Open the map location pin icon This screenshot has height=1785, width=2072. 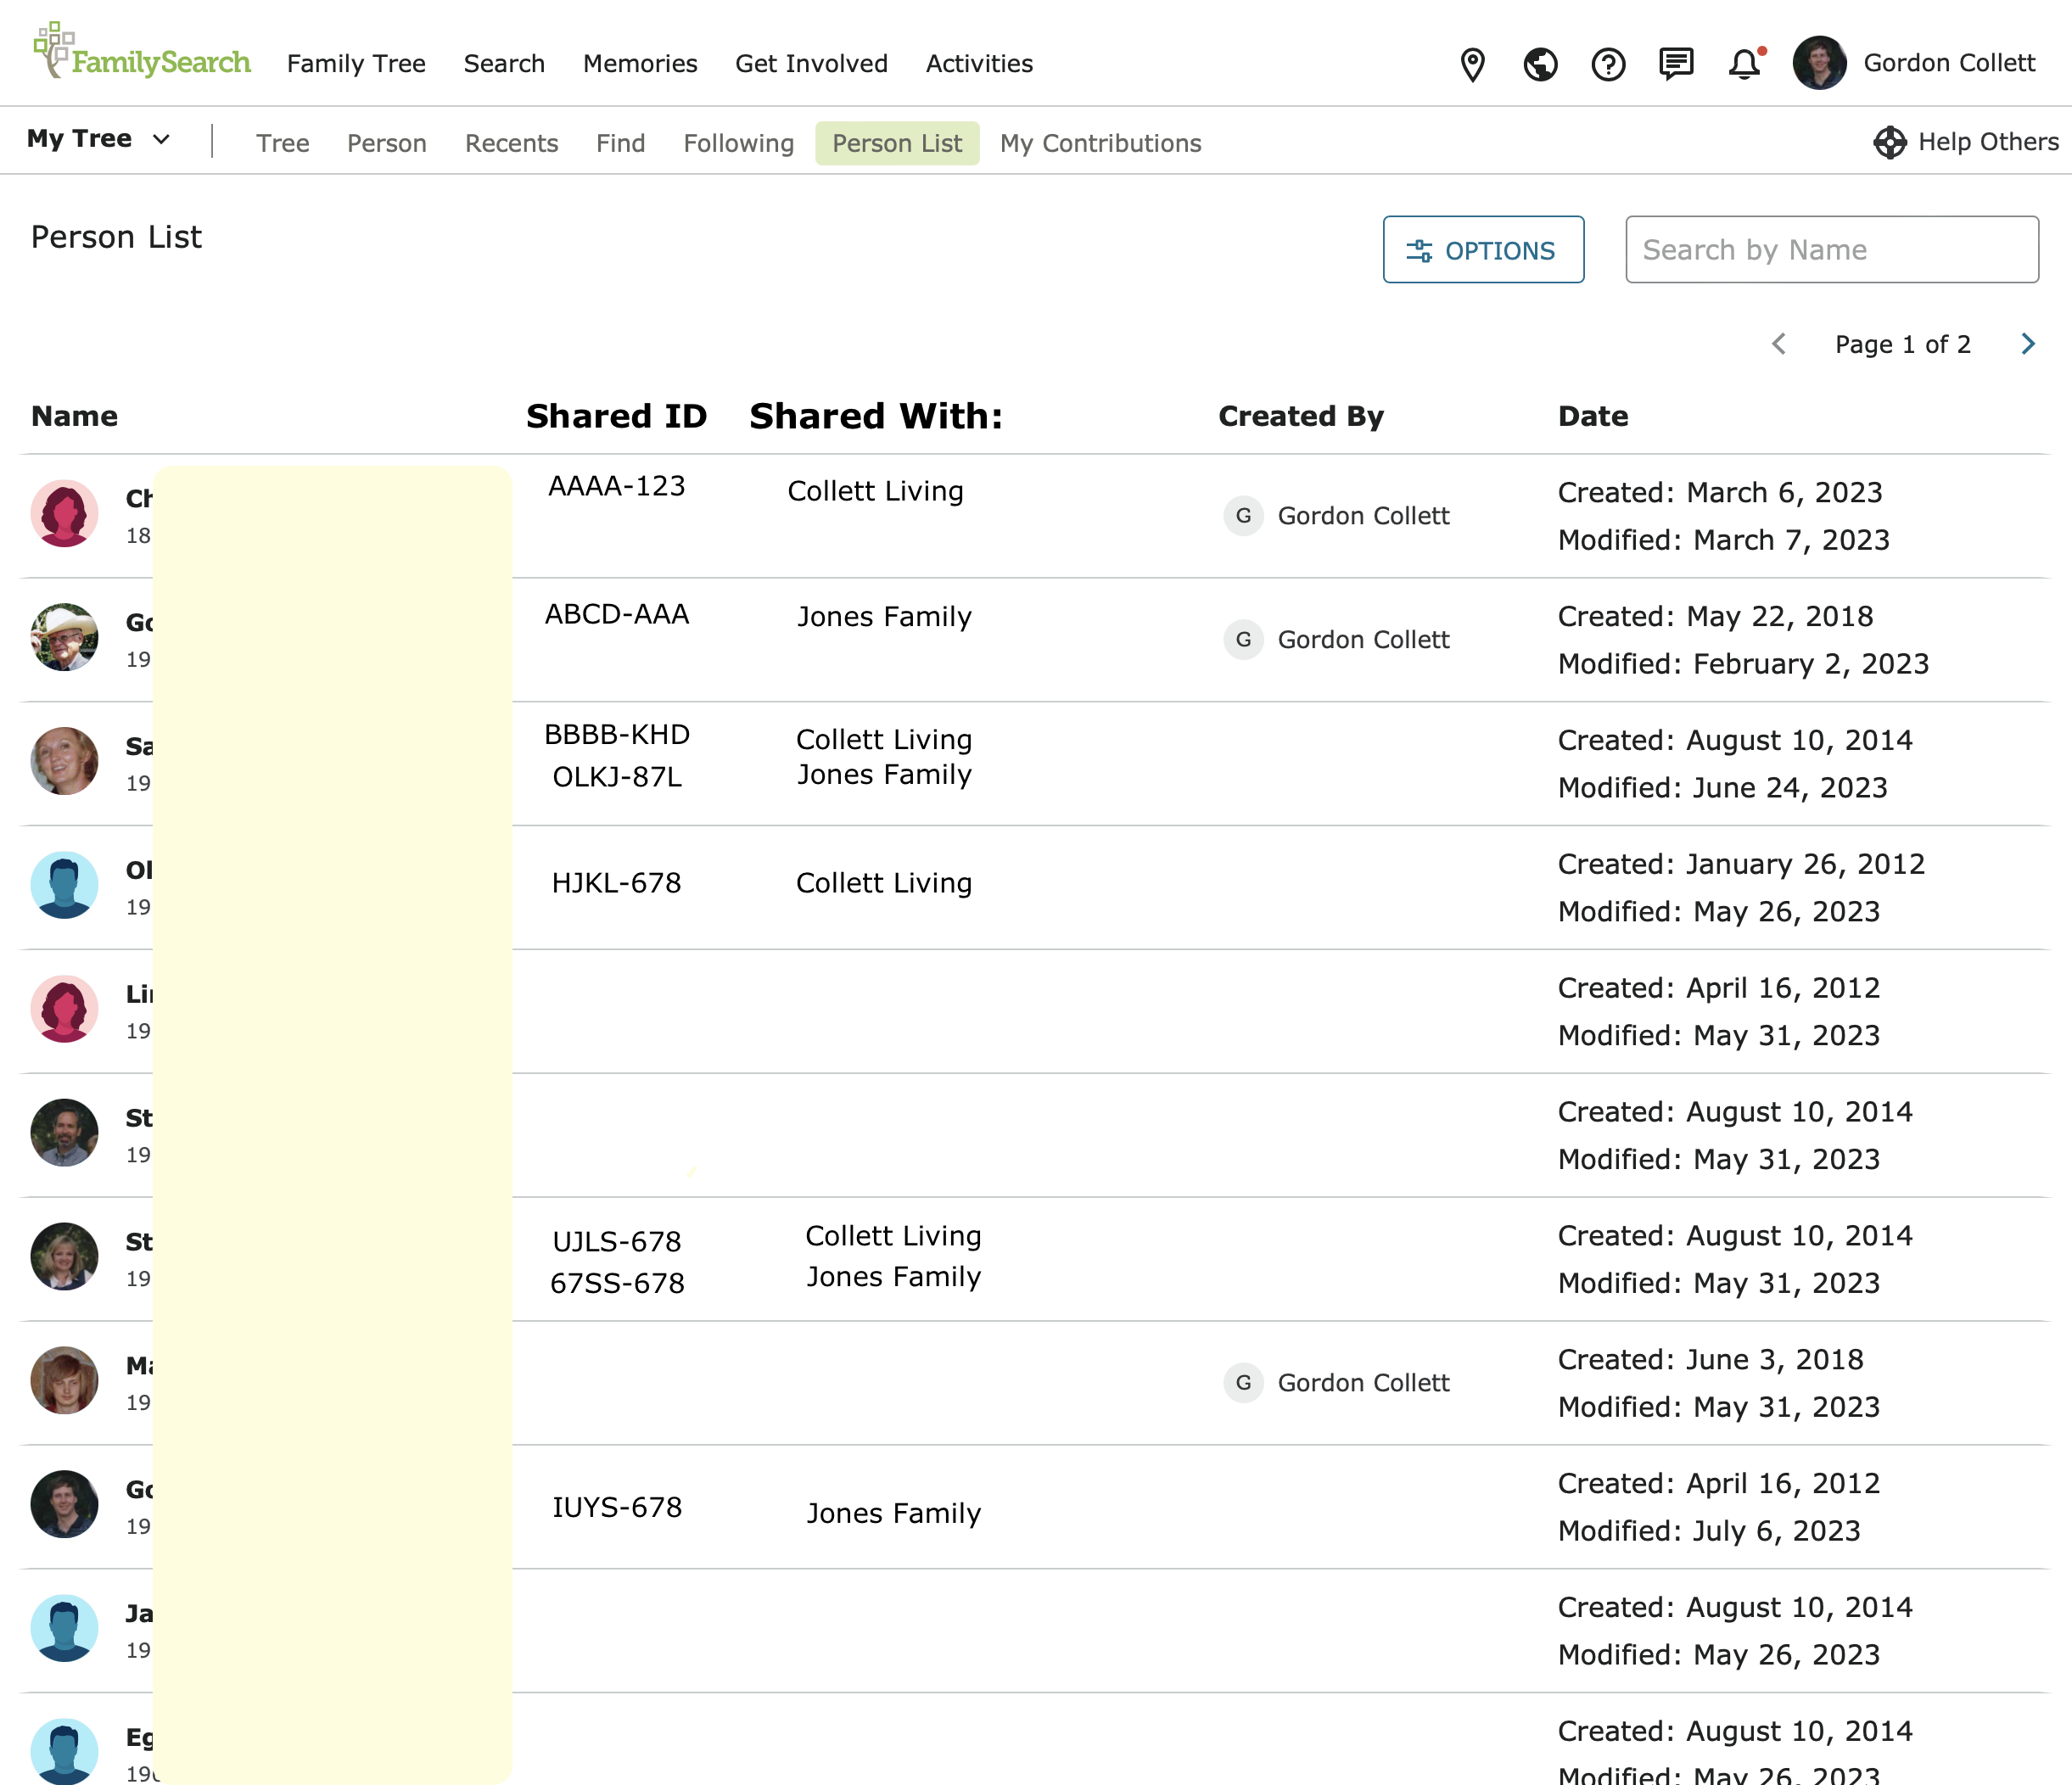1472,64
